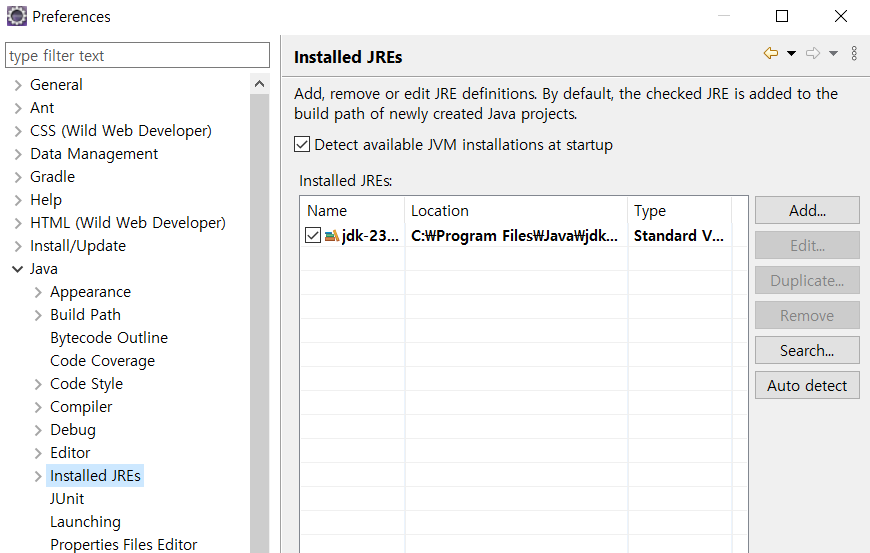Select Bytecode Outline preference page
This screenshot has width=870, height=553.
tap(109, 338)
